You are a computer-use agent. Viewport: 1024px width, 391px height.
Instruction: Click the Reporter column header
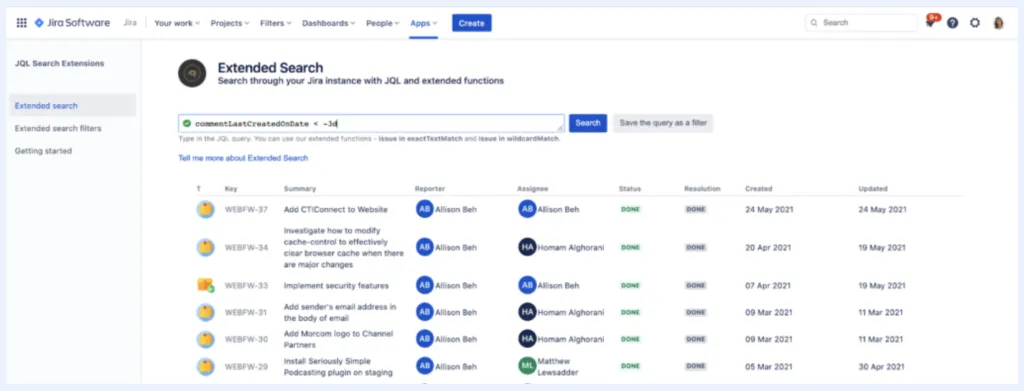click(x=430, y=189)
